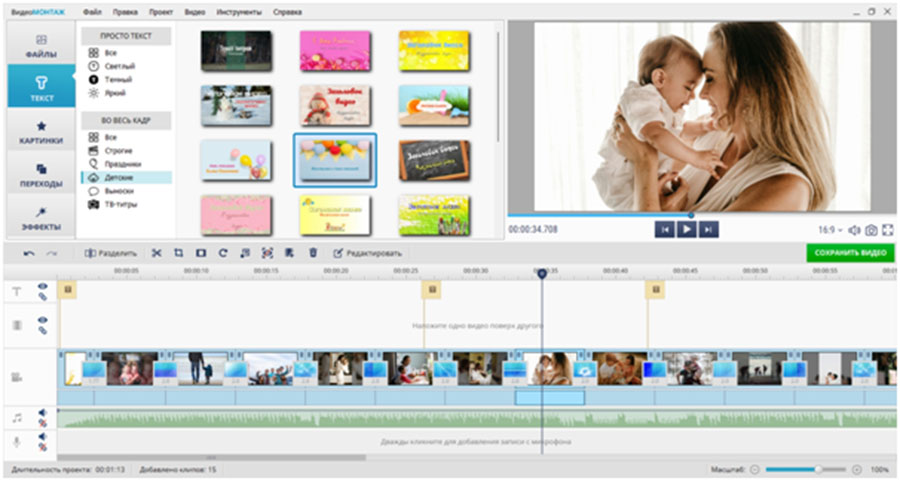Click the rotate clip icon
This screenshot has width=900, height=481.
click(223, 253)
